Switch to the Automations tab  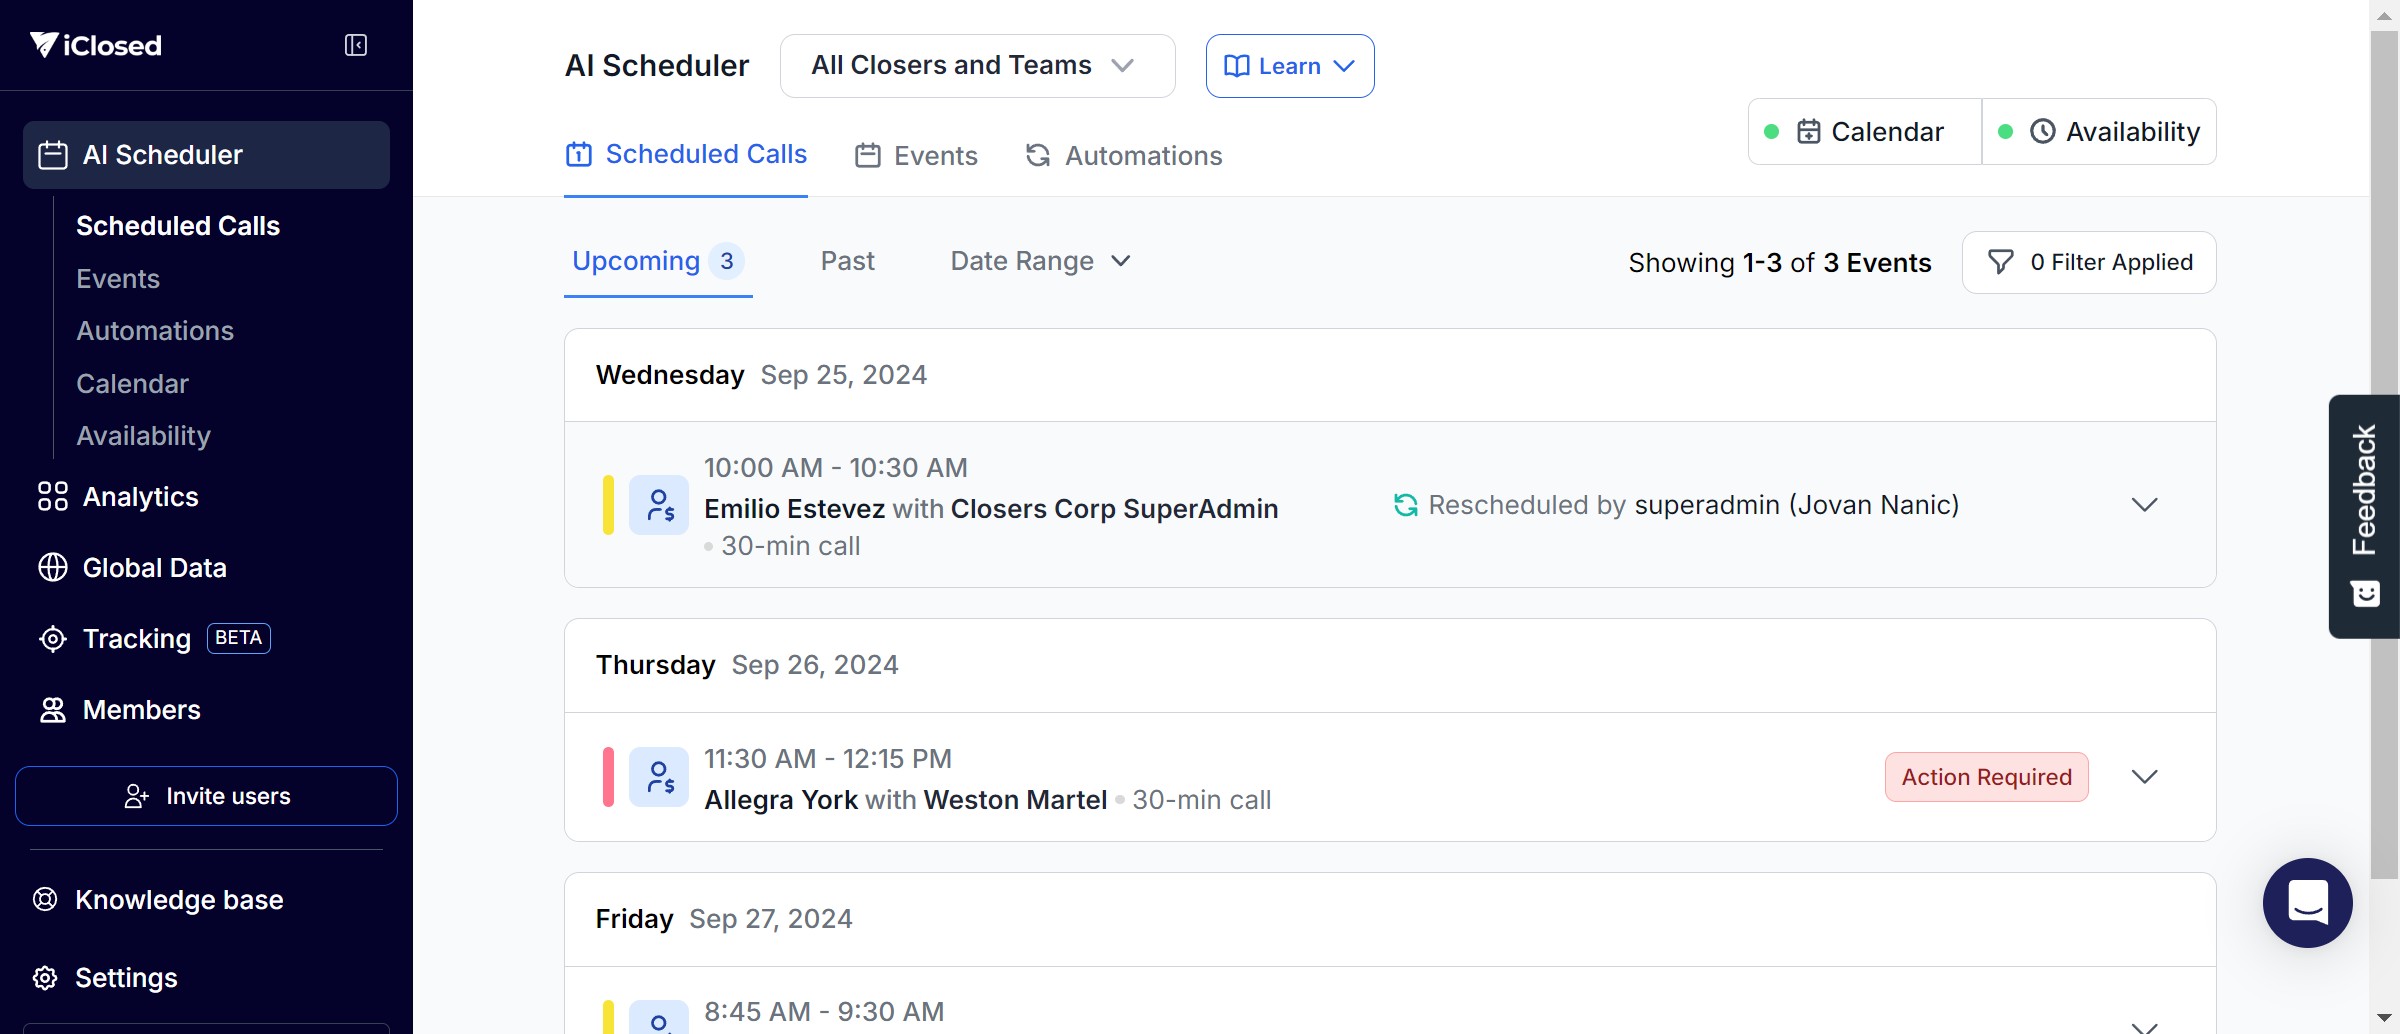click(1124, 156)
